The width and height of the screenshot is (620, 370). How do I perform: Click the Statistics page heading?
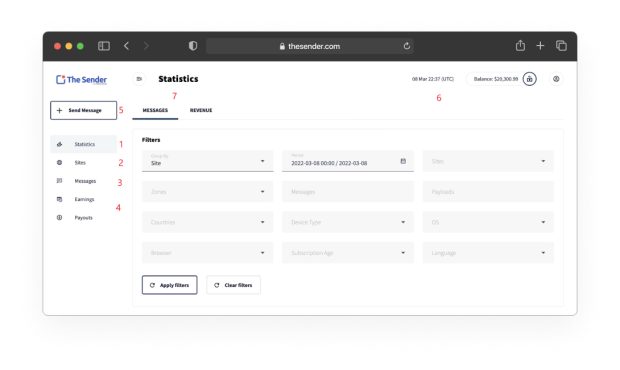(178, 79)
